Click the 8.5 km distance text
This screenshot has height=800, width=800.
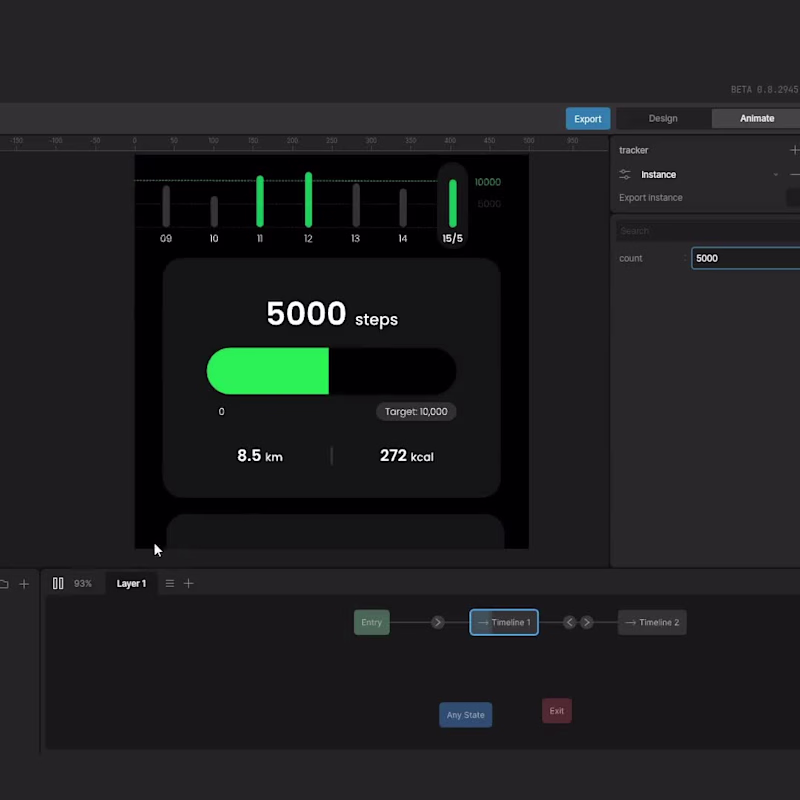pyautogui.click(x=260, y=456)
